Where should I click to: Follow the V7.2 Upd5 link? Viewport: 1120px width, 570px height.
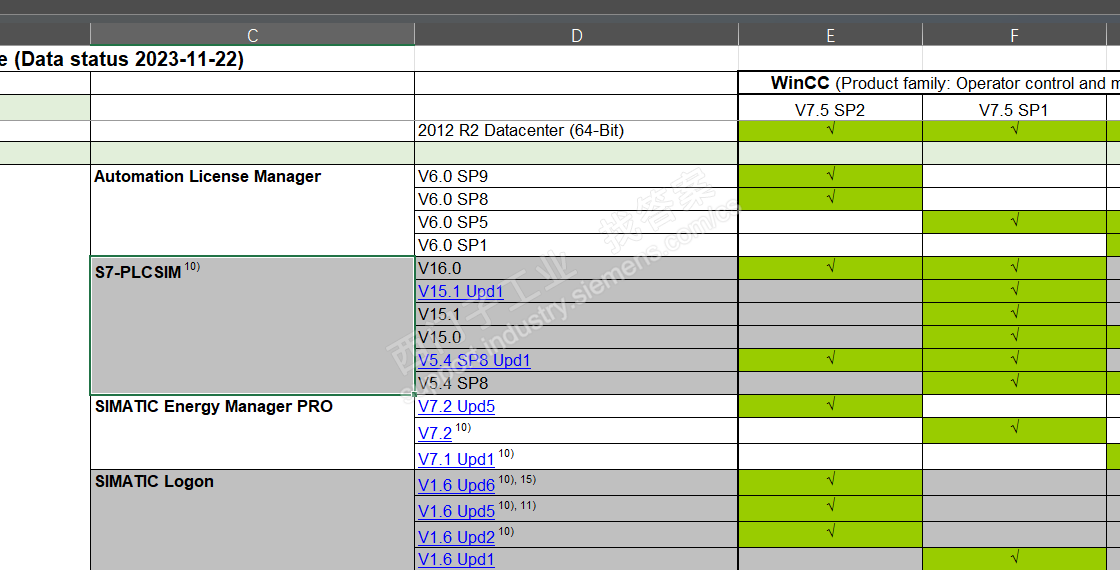tap(456, 406)
